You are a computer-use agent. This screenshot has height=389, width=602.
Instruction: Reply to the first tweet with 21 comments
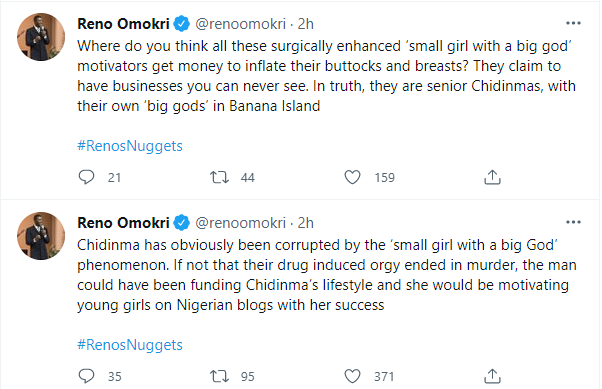(x=86, y=177)
